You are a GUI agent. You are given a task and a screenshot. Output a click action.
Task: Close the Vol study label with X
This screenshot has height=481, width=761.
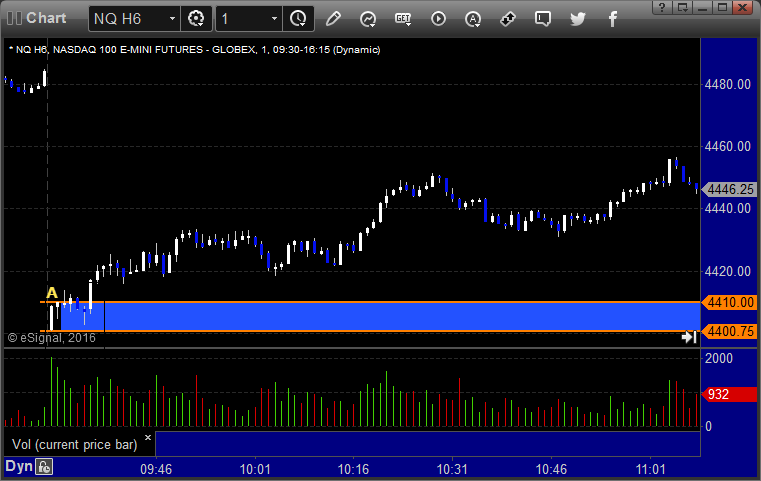pos(148,437)
